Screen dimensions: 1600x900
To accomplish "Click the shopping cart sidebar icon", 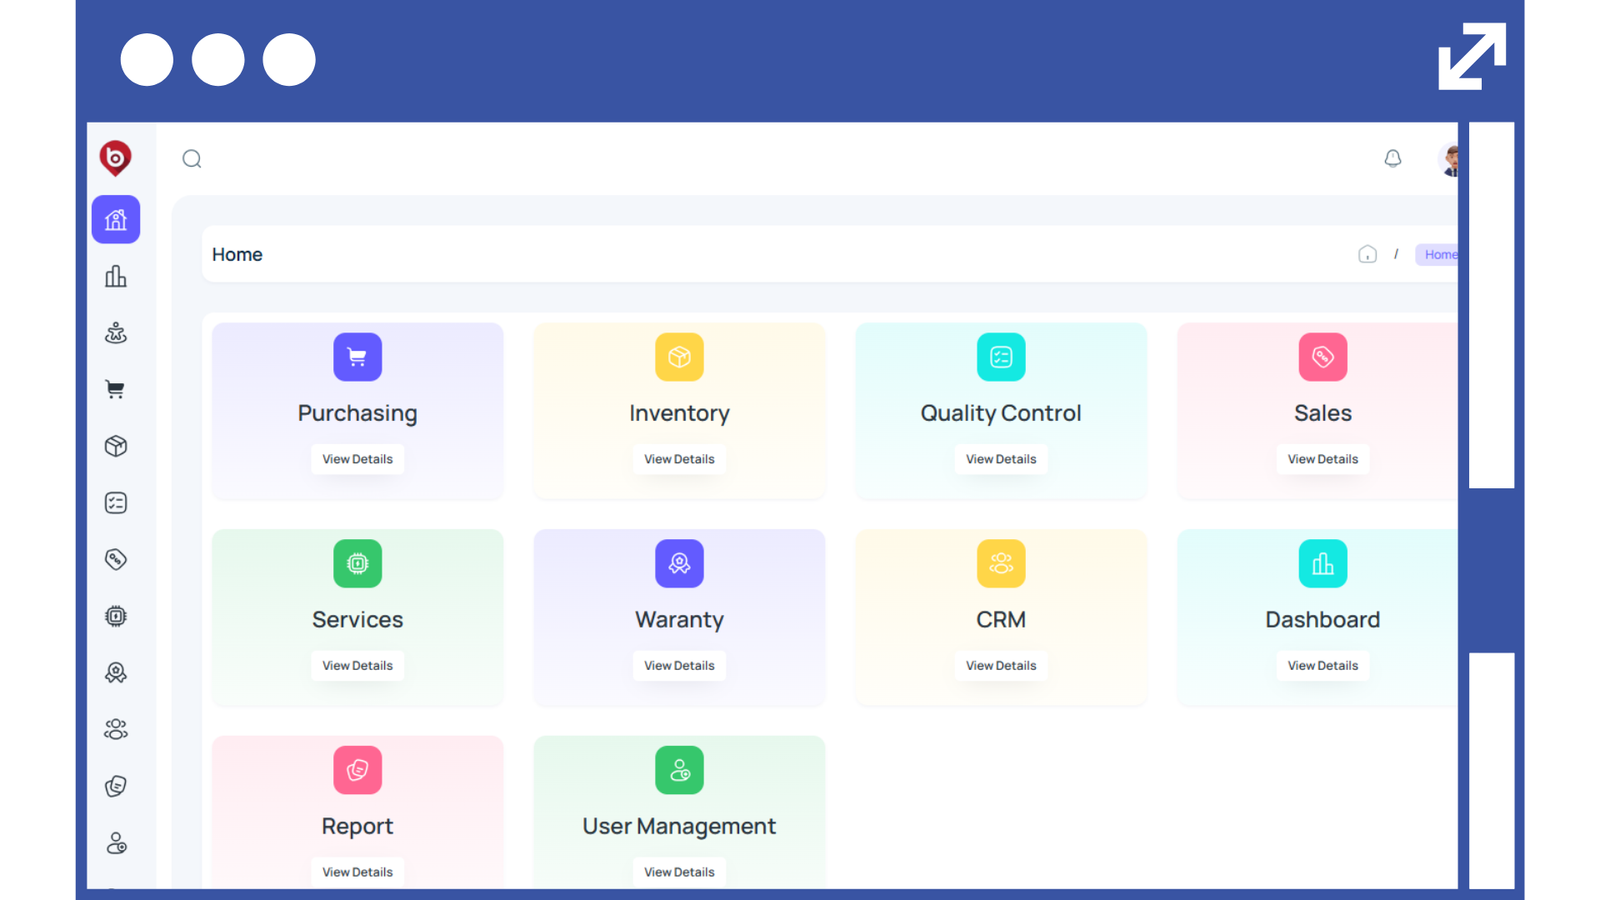I will point(116,390).
